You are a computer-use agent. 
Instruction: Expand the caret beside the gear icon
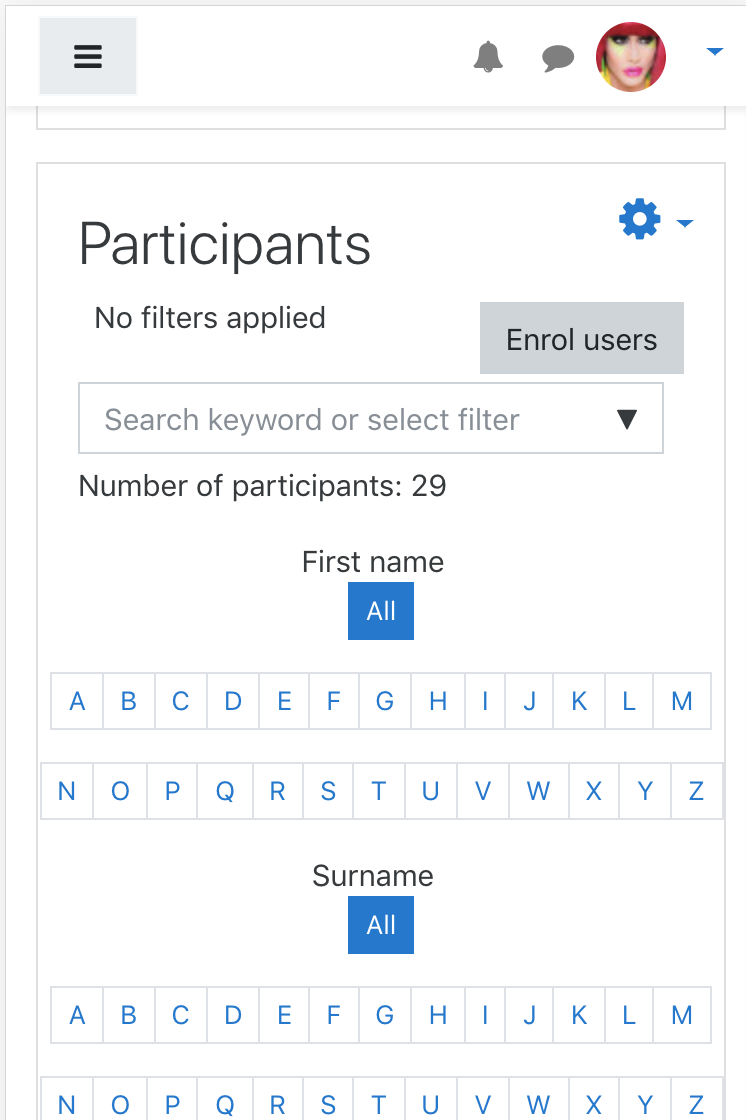tap(685, 224)
